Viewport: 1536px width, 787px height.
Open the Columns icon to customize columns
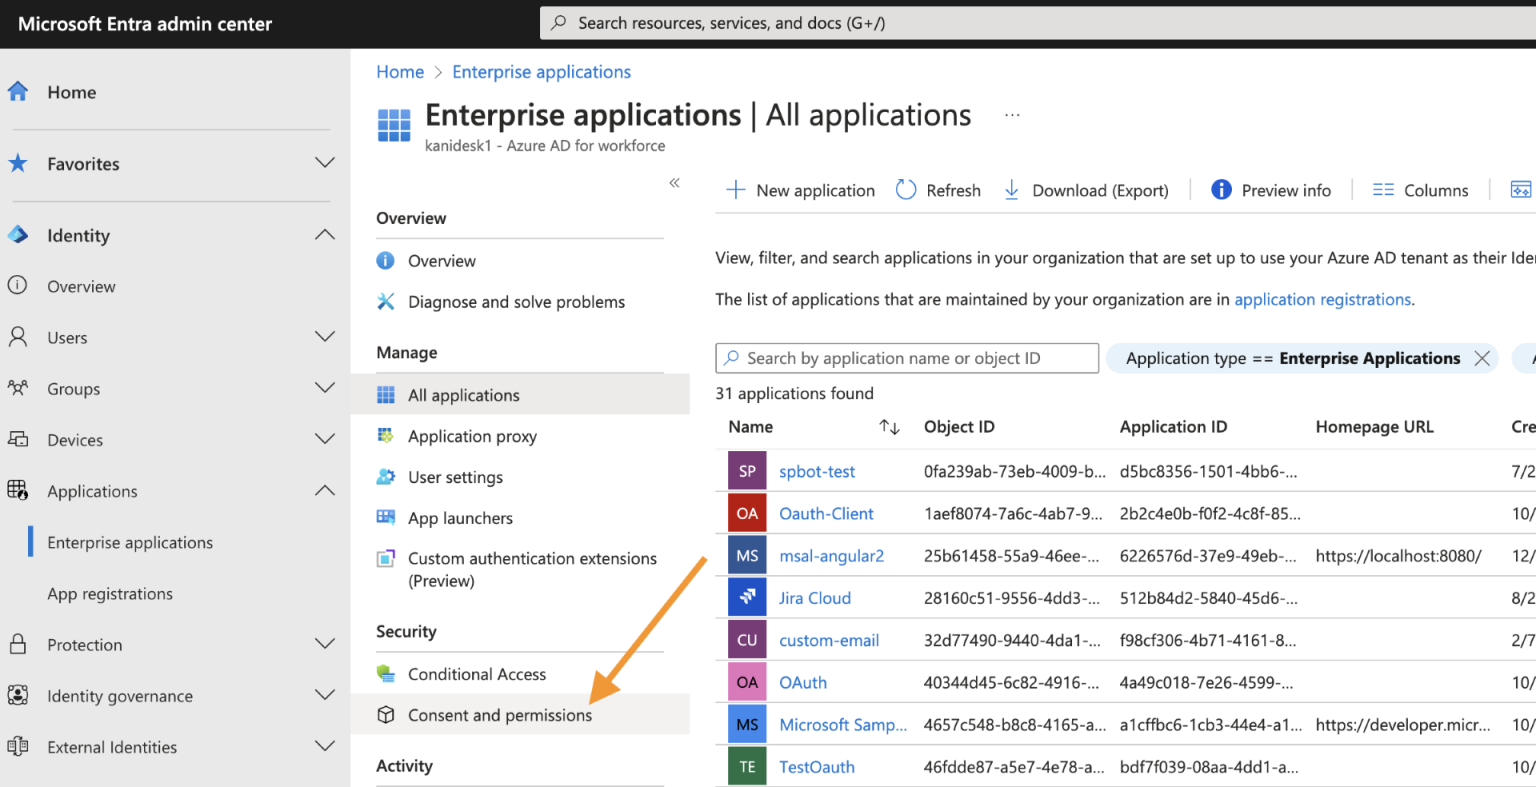pos(1383,189)
